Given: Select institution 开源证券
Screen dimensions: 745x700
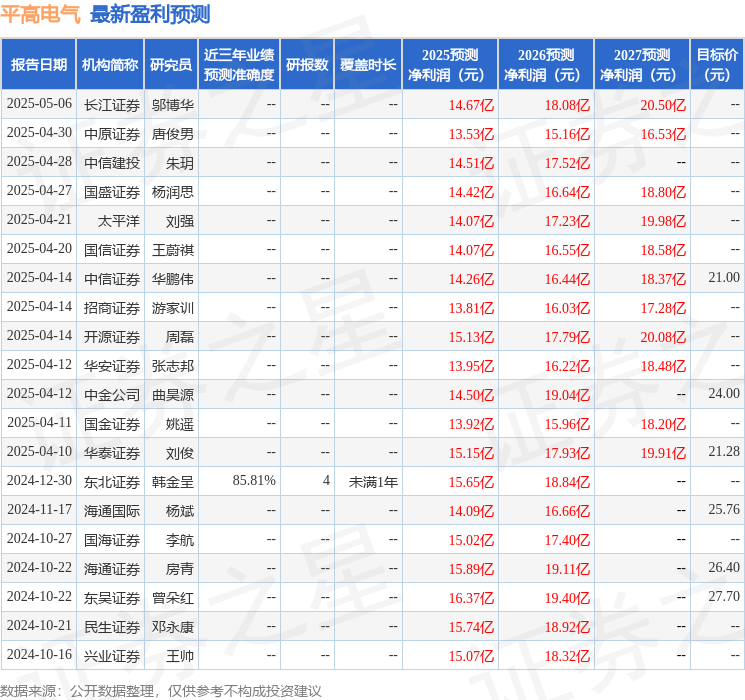Looking at the screenshot, I should pos(112,337).
